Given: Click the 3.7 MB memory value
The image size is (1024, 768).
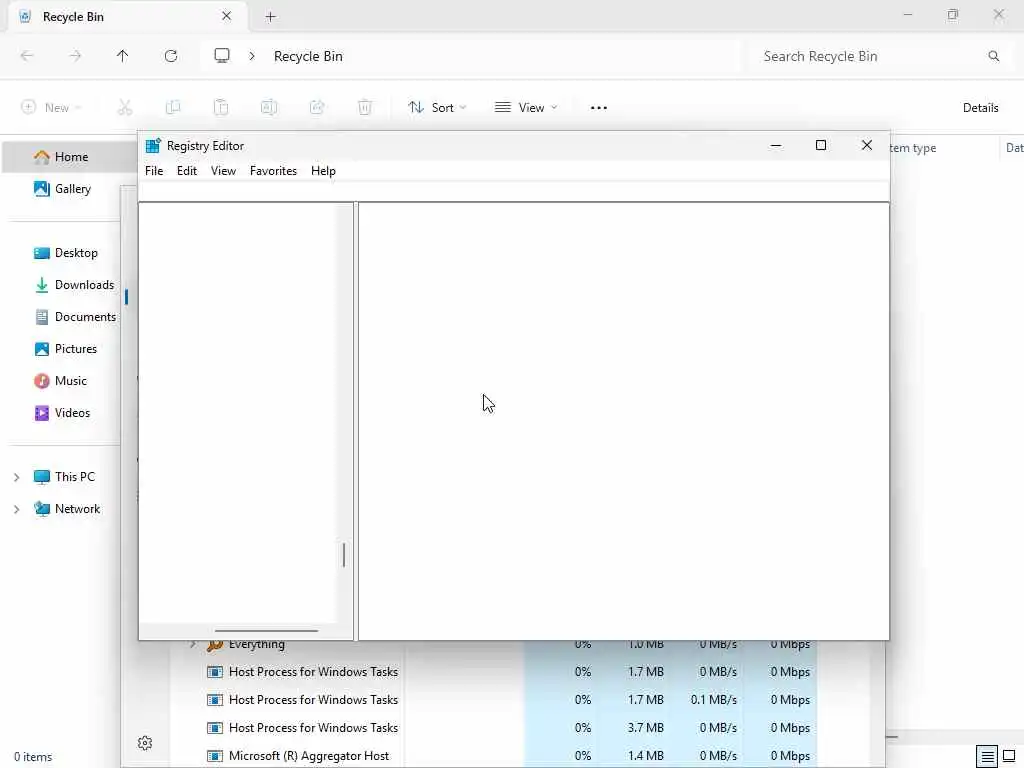Looking at the screenshot, I should [x=645, y=728].
